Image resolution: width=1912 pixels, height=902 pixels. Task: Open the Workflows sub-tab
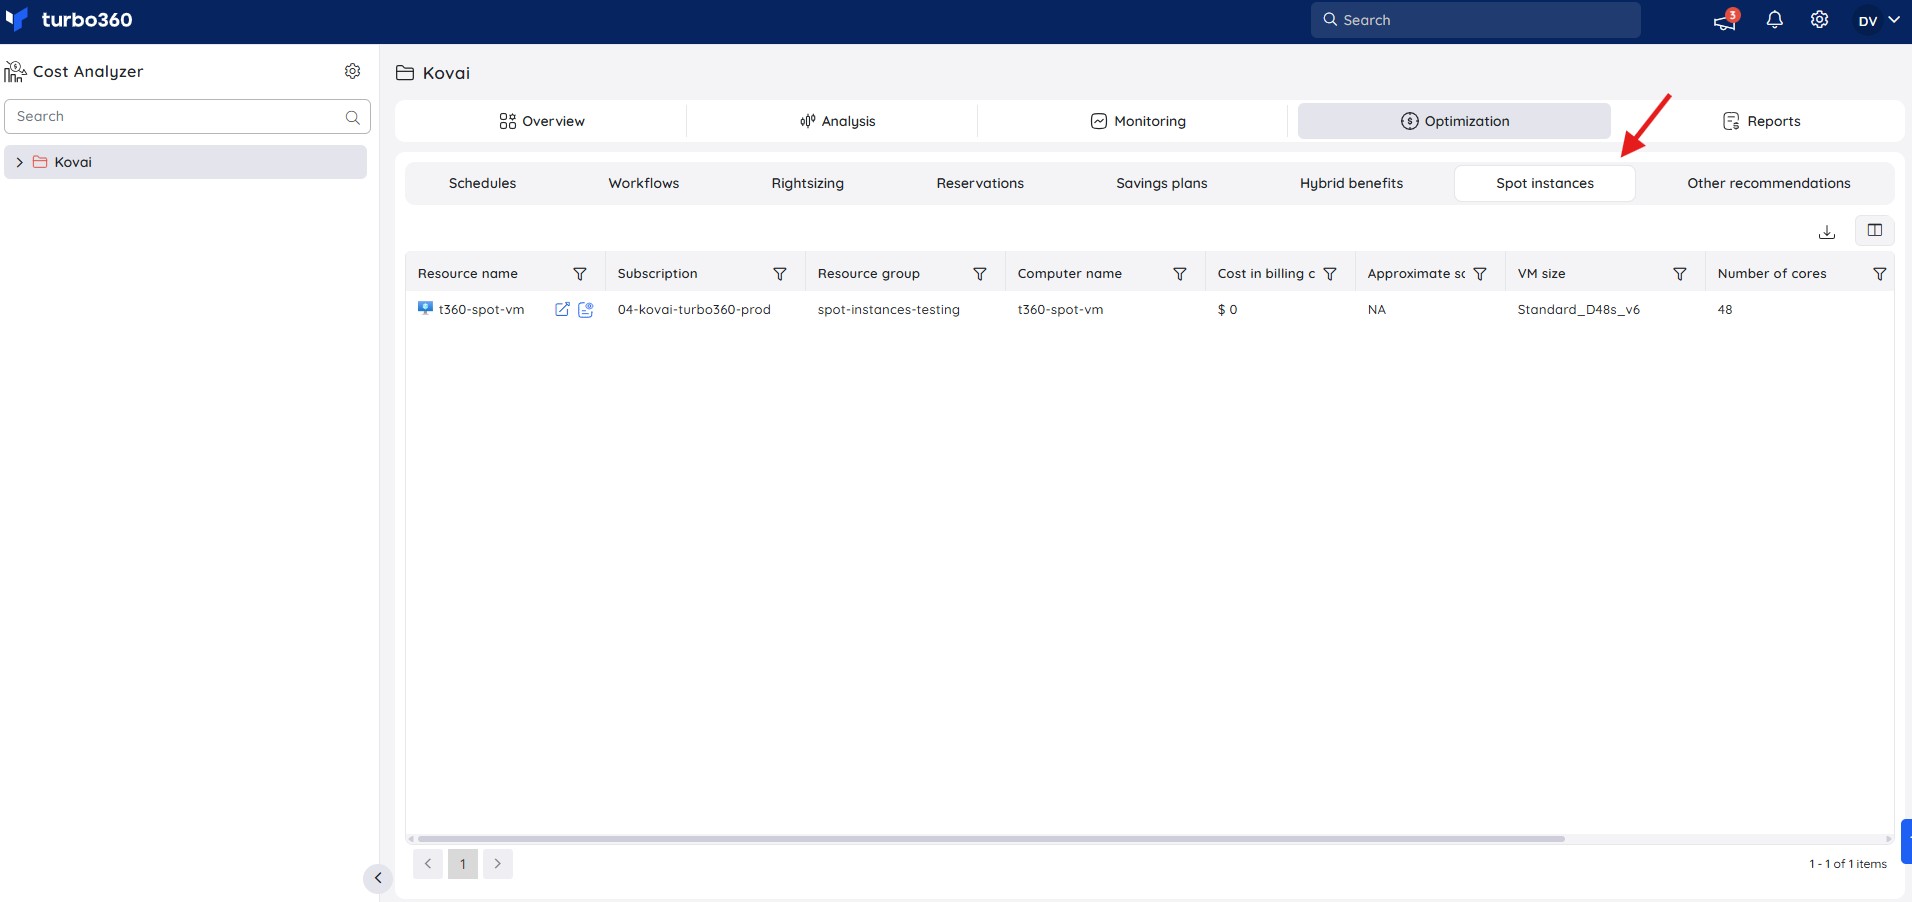[x=644, y=183]
